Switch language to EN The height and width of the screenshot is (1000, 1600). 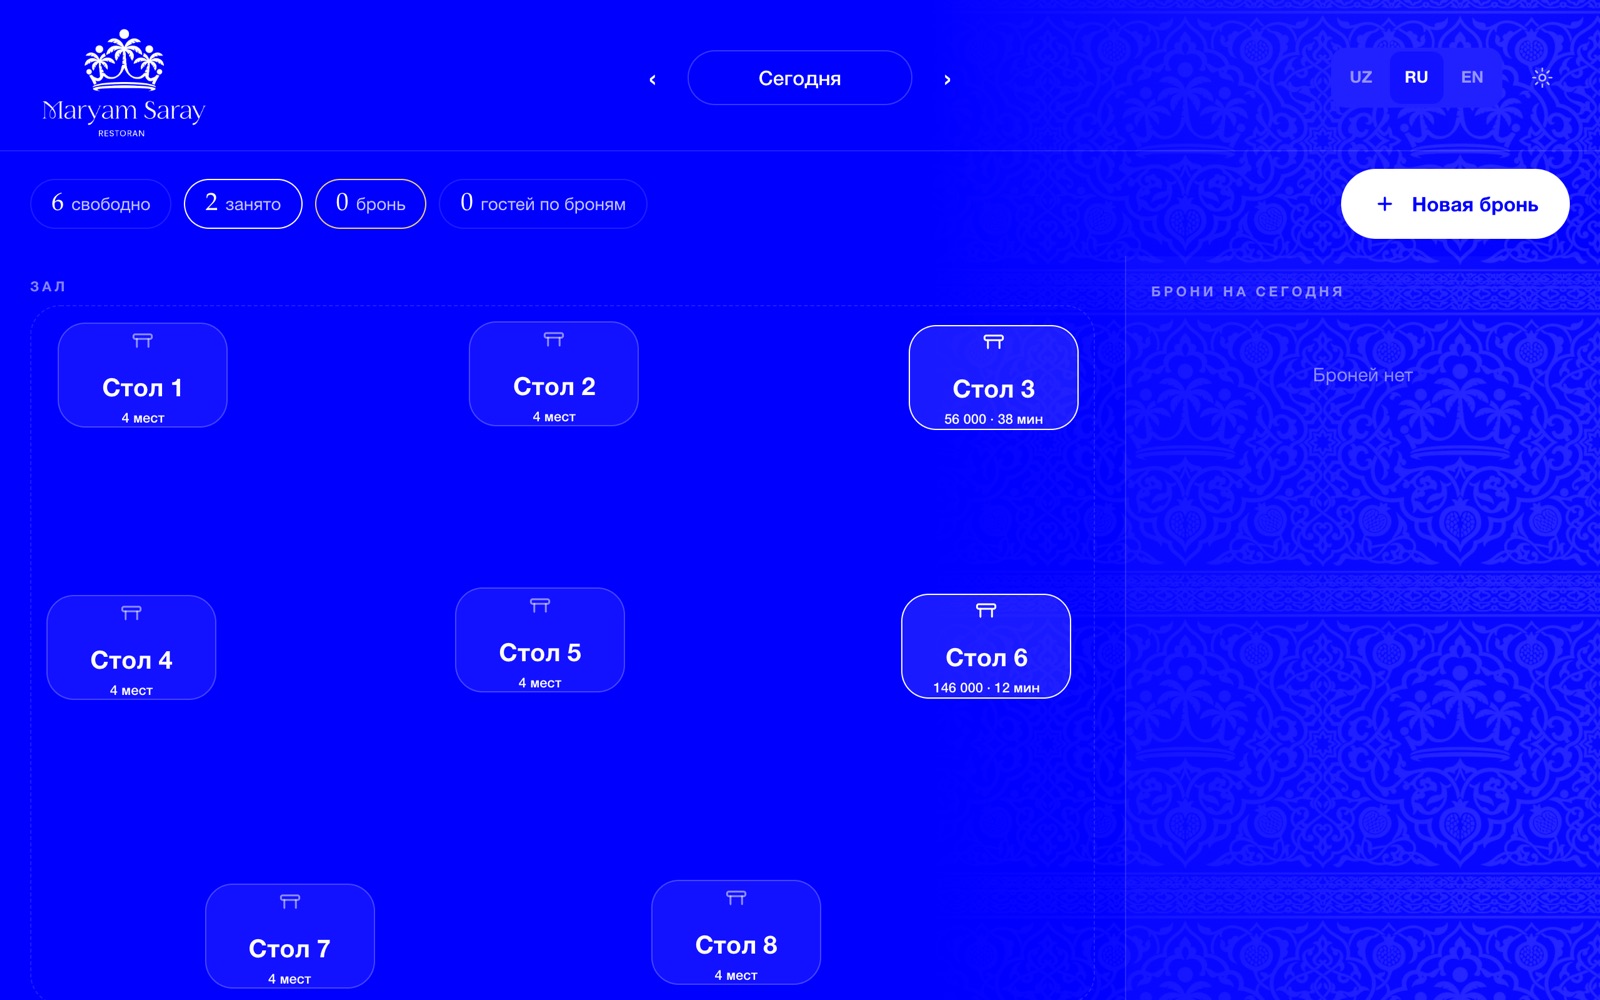point(1472,77)
